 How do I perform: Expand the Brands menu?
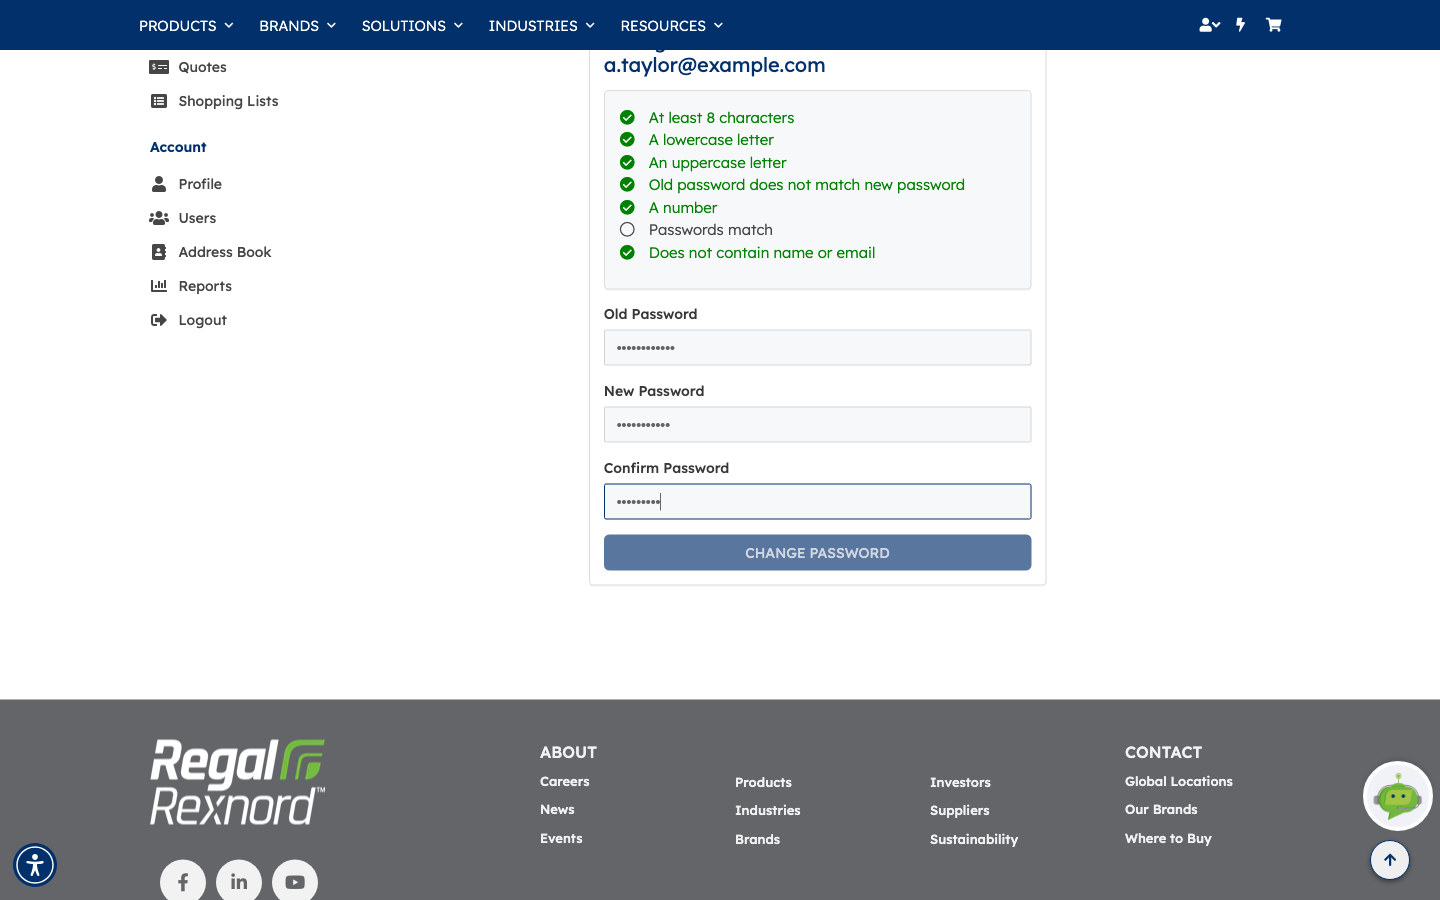297,25
